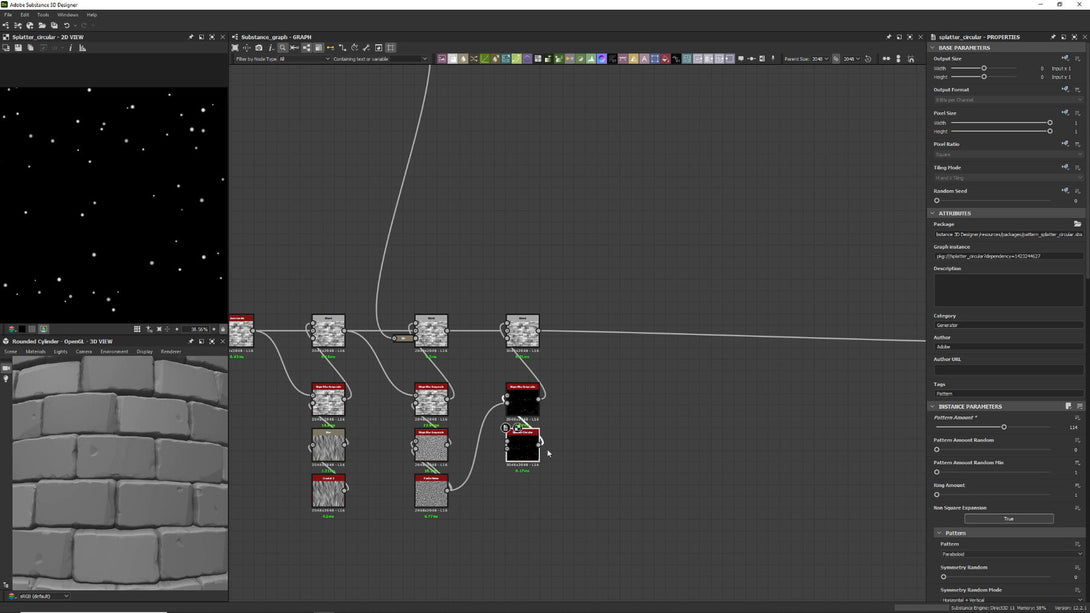Viewport: 1090px width, 613px height.
Task: Open the Environment menu in 3D View
Action: [x=114, y=352]
